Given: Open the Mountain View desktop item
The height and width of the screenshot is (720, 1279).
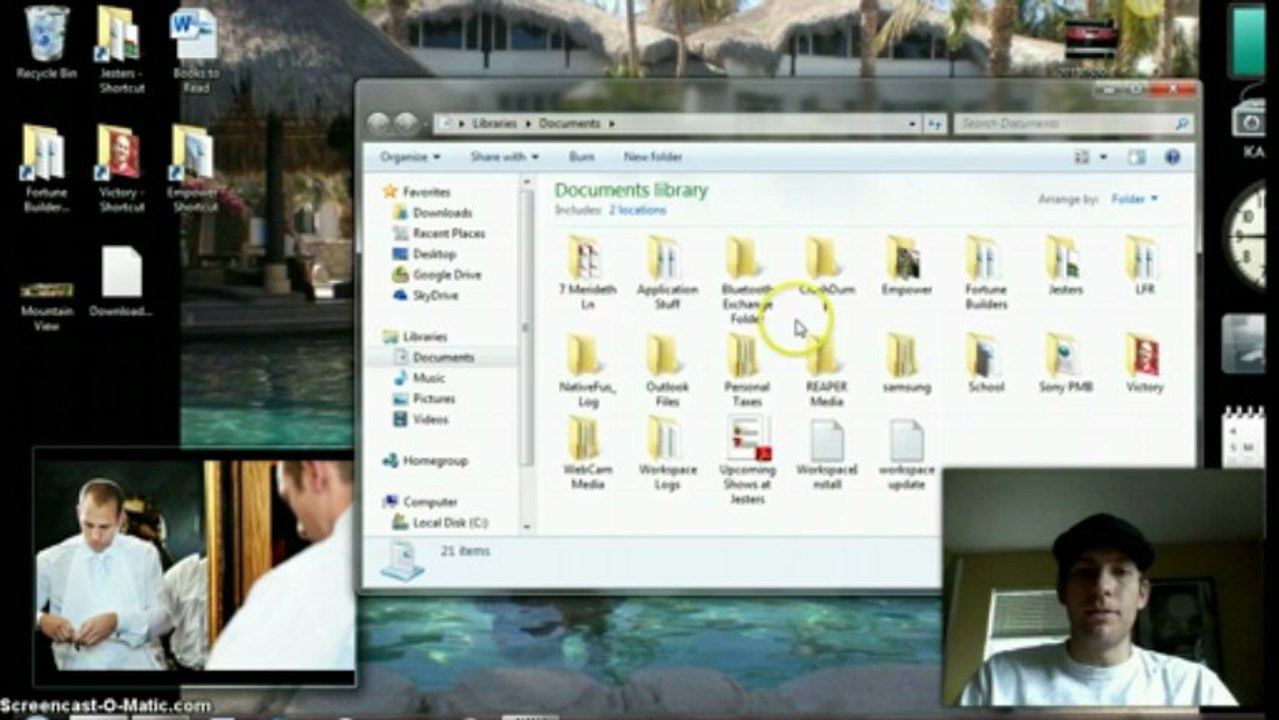Looking at the screenshot, I should click(47, 305).
